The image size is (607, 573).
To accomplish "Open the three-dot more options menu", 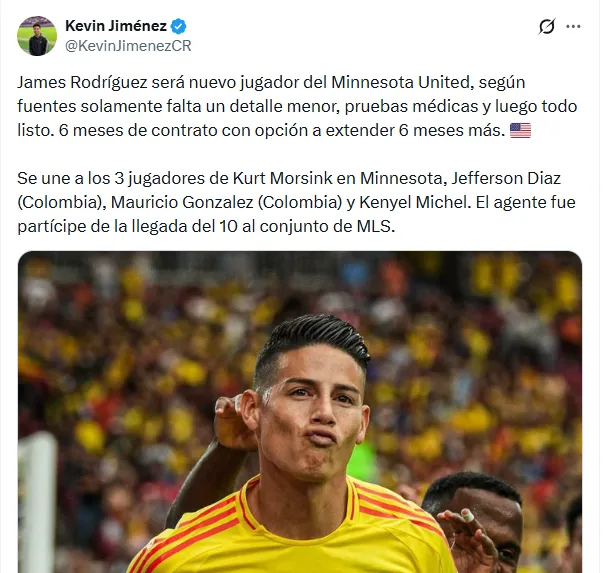I will coord(573,26).
